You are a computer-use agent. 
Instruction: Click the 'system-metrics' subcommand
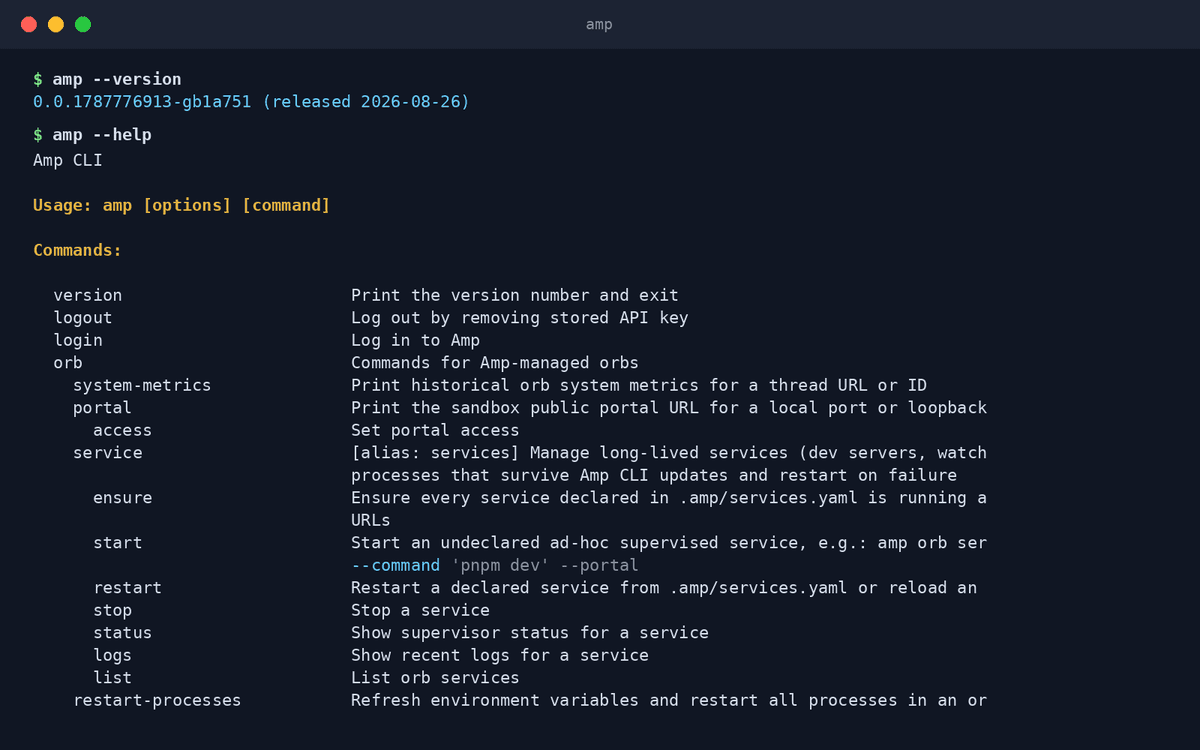142,385
